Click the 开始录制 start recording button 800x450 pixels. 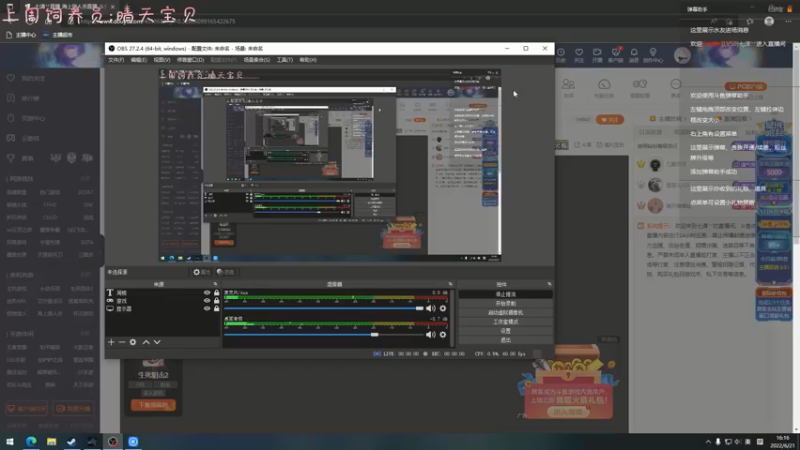[x=506, y=304]
